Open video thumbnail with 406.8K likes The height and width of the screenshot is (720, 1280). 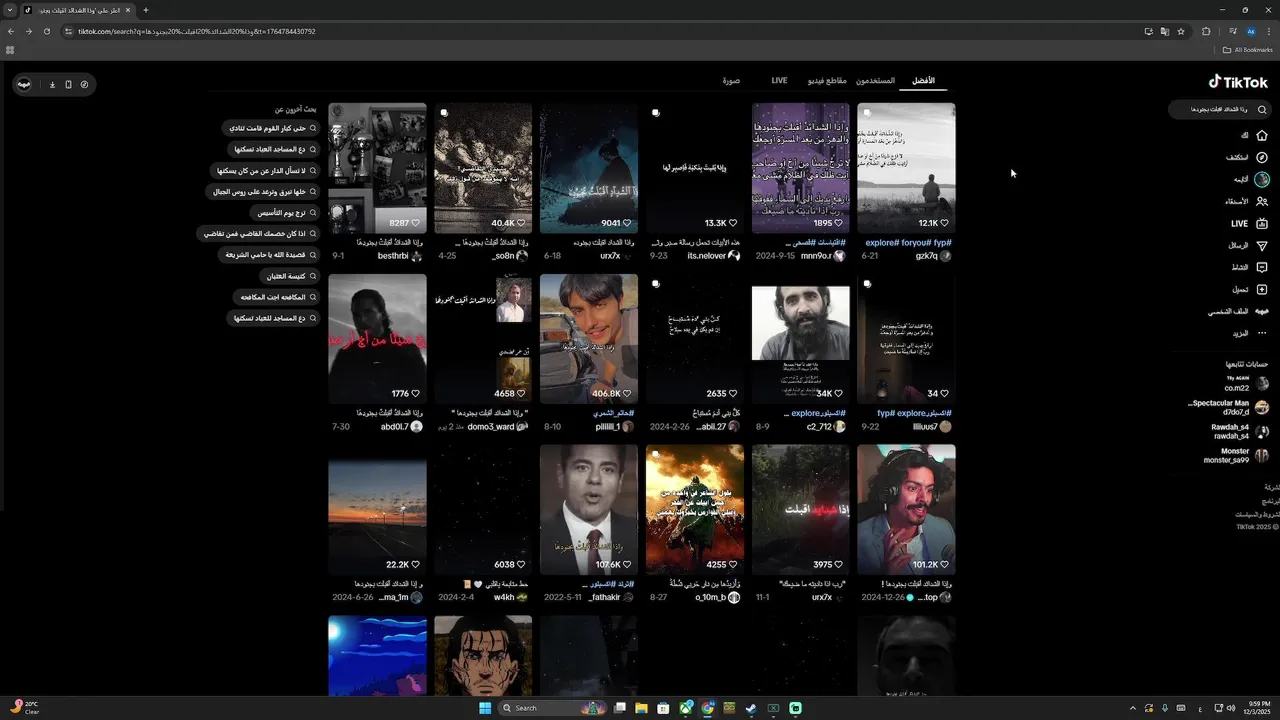pyautogui.click(x=589, y=339)
